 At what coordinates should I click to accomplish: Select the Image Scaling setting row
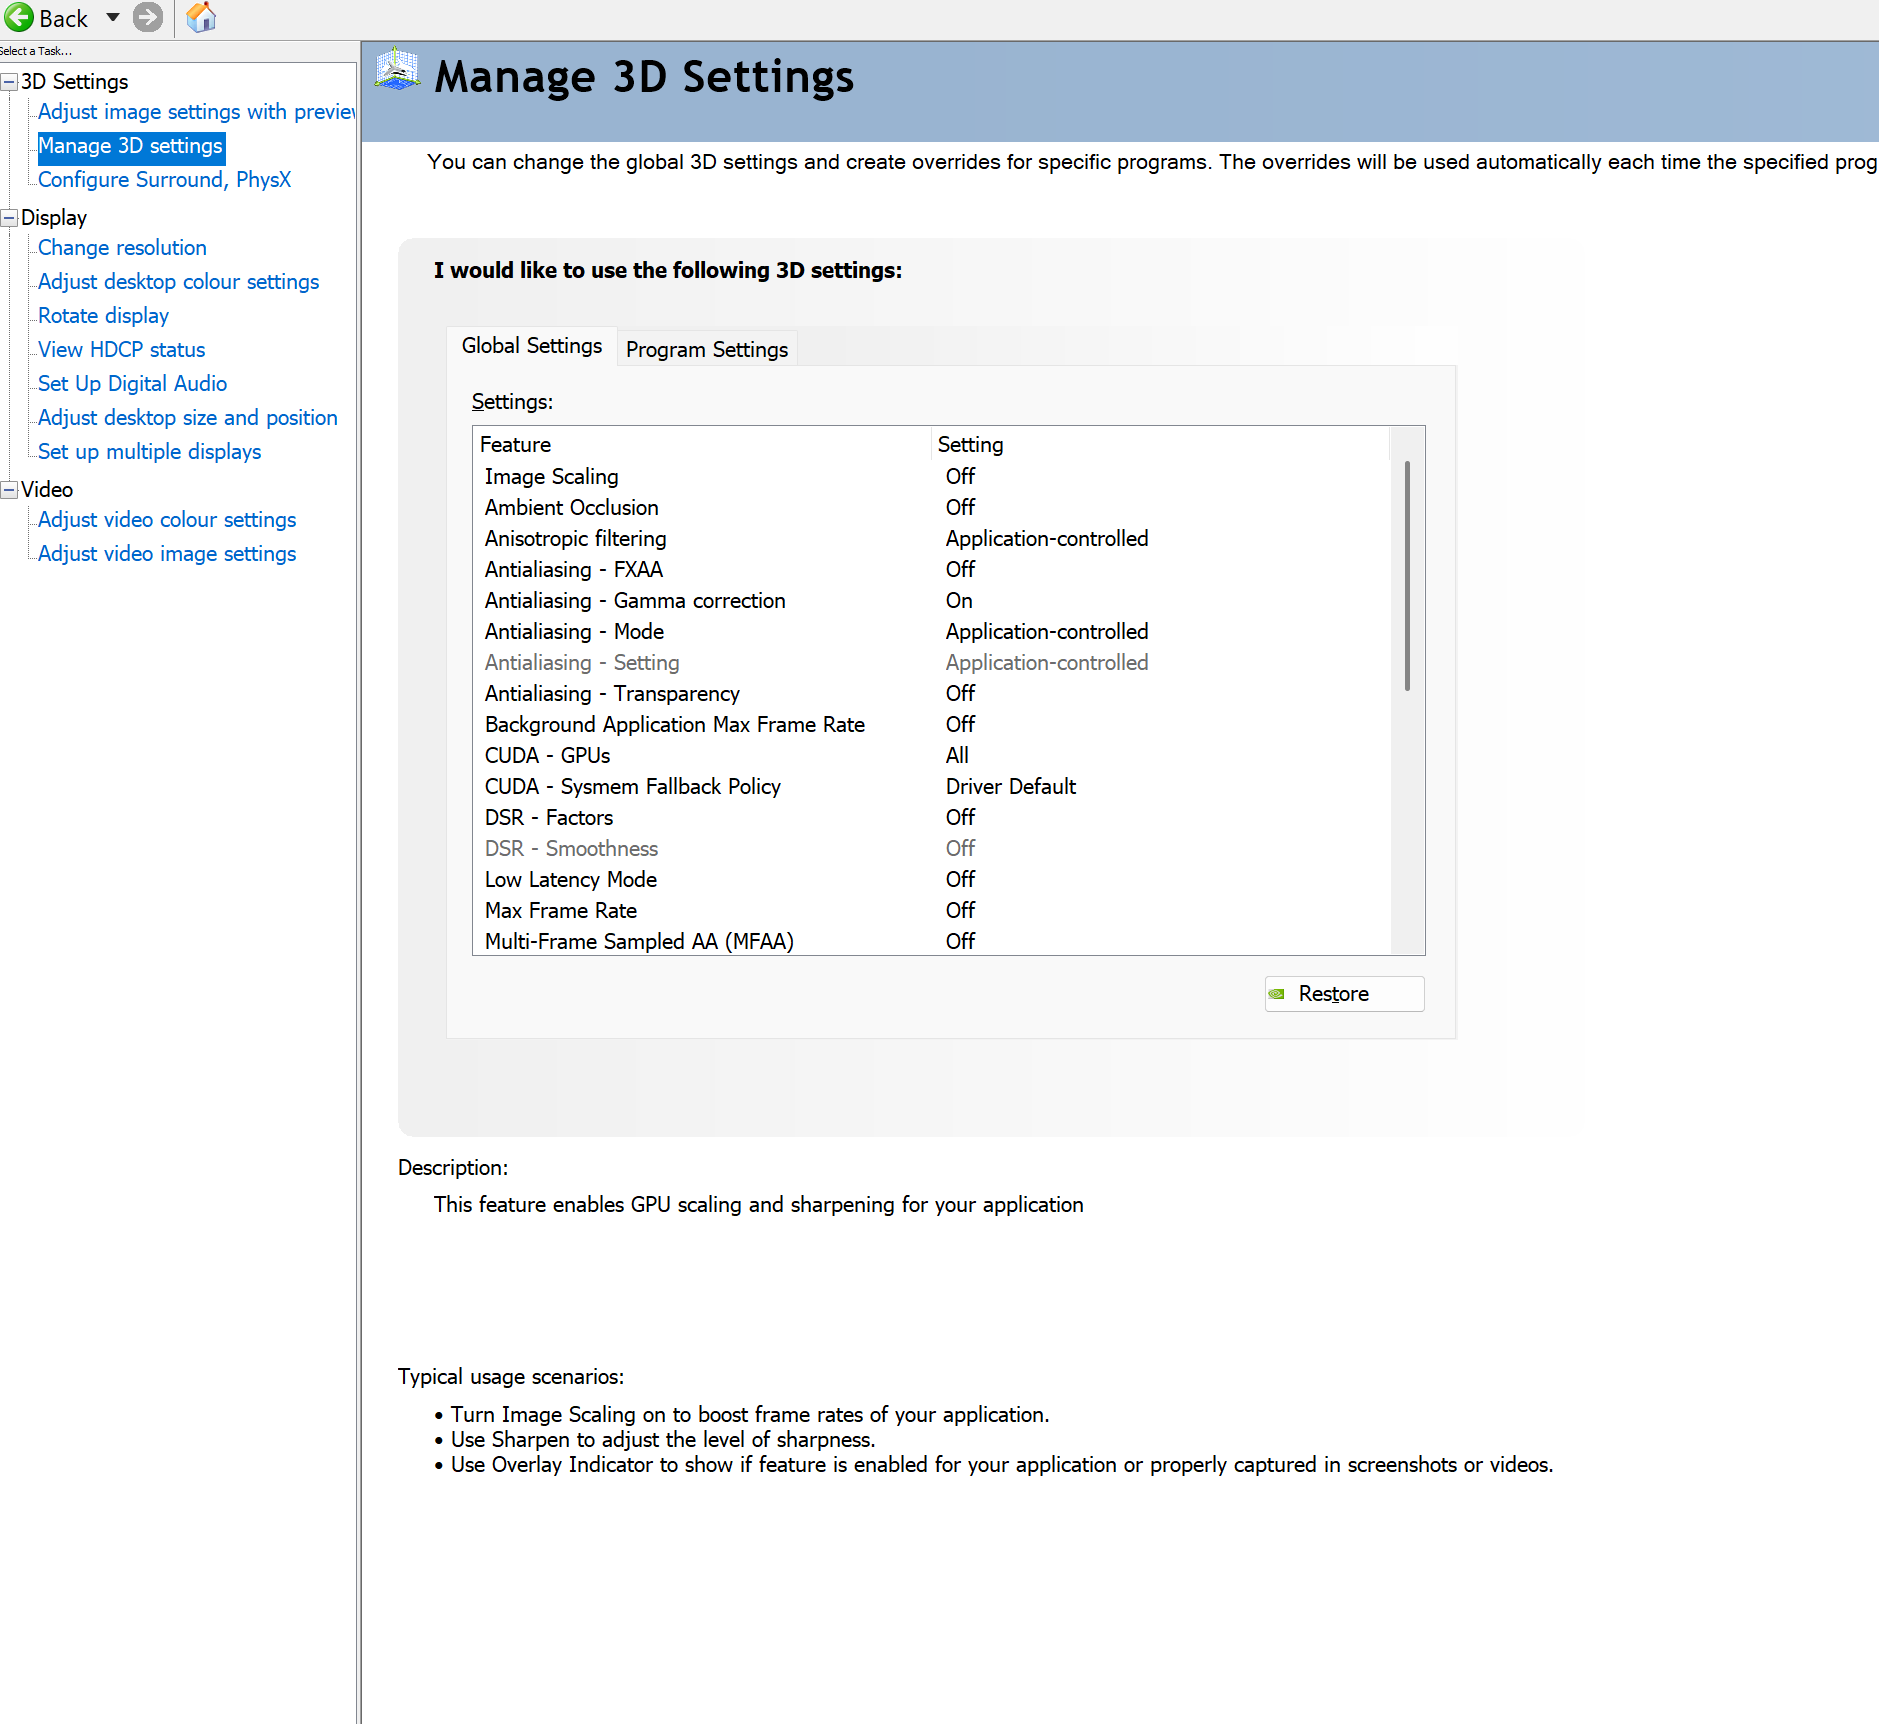click(551, 477)
